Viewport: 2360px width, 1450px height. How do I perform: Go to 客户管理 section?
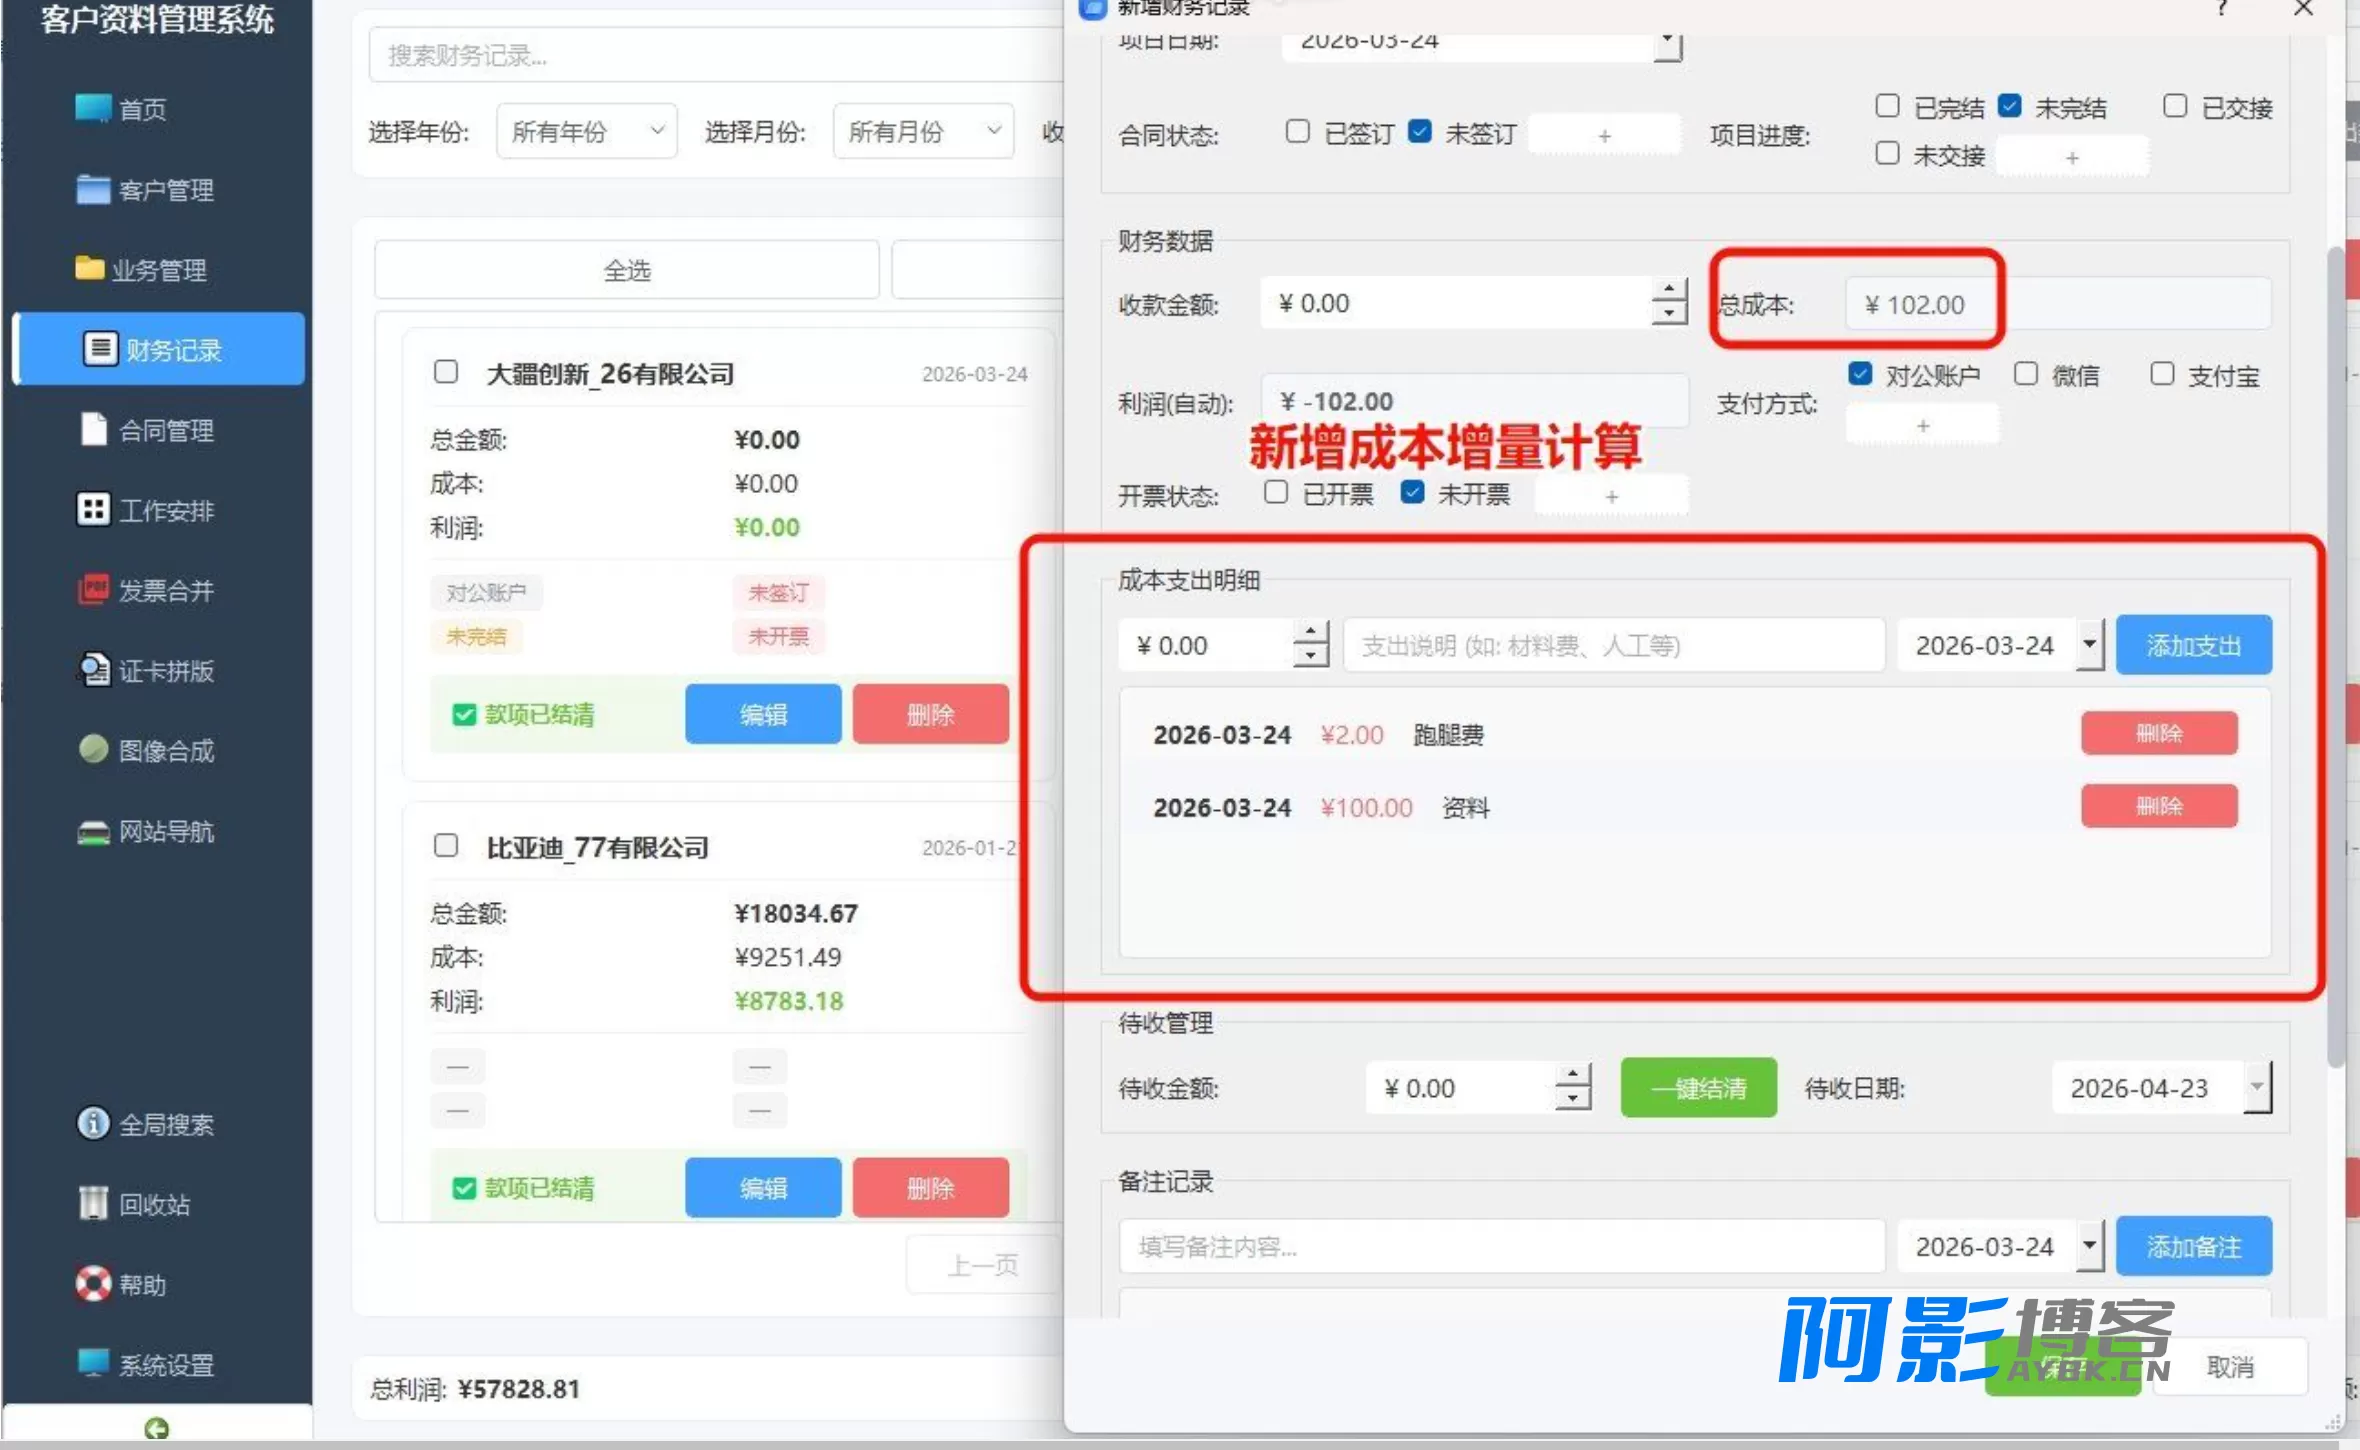tap(166, 189)
